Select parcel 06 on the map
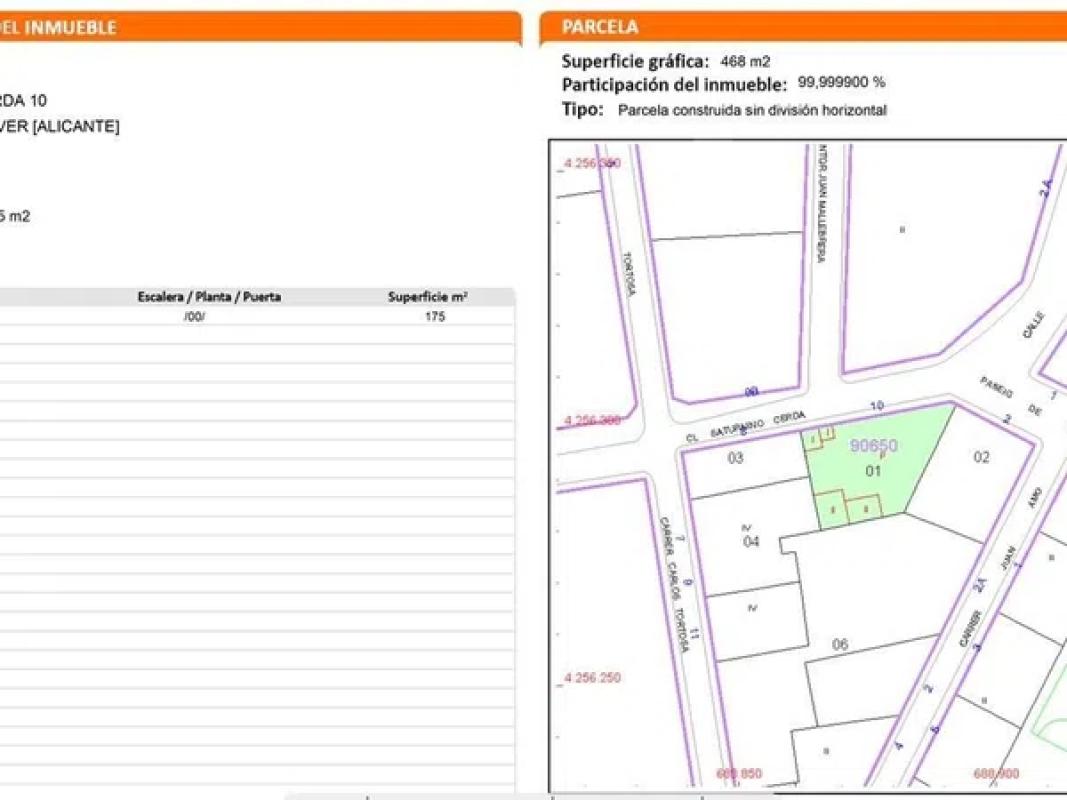This screenshot has height=800, width=1067. click(x=840, y=645)
